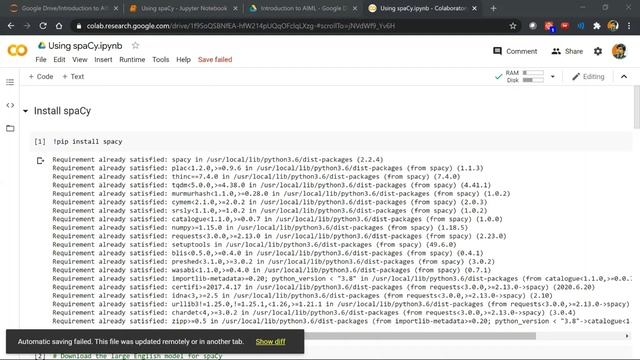Screen dimensions: 640x360
Task: Share the notebook
Action: (x=567, y=51)
